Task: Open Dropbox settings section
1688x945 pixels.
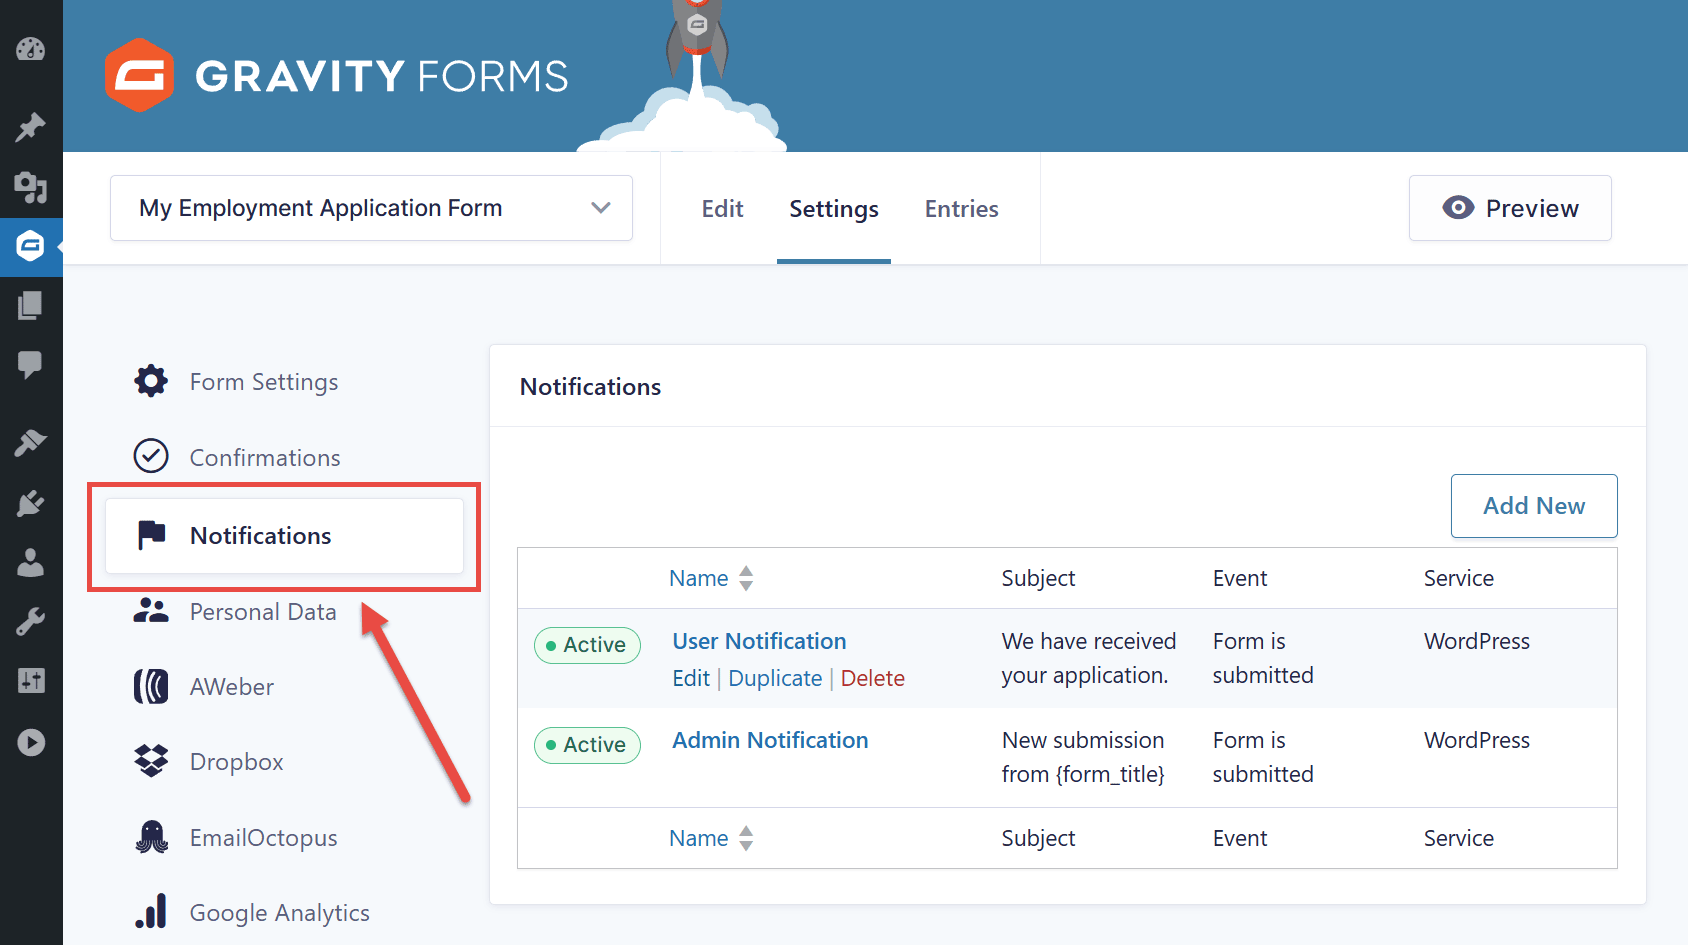Action: pyautogui.click(x=237, y=762)
